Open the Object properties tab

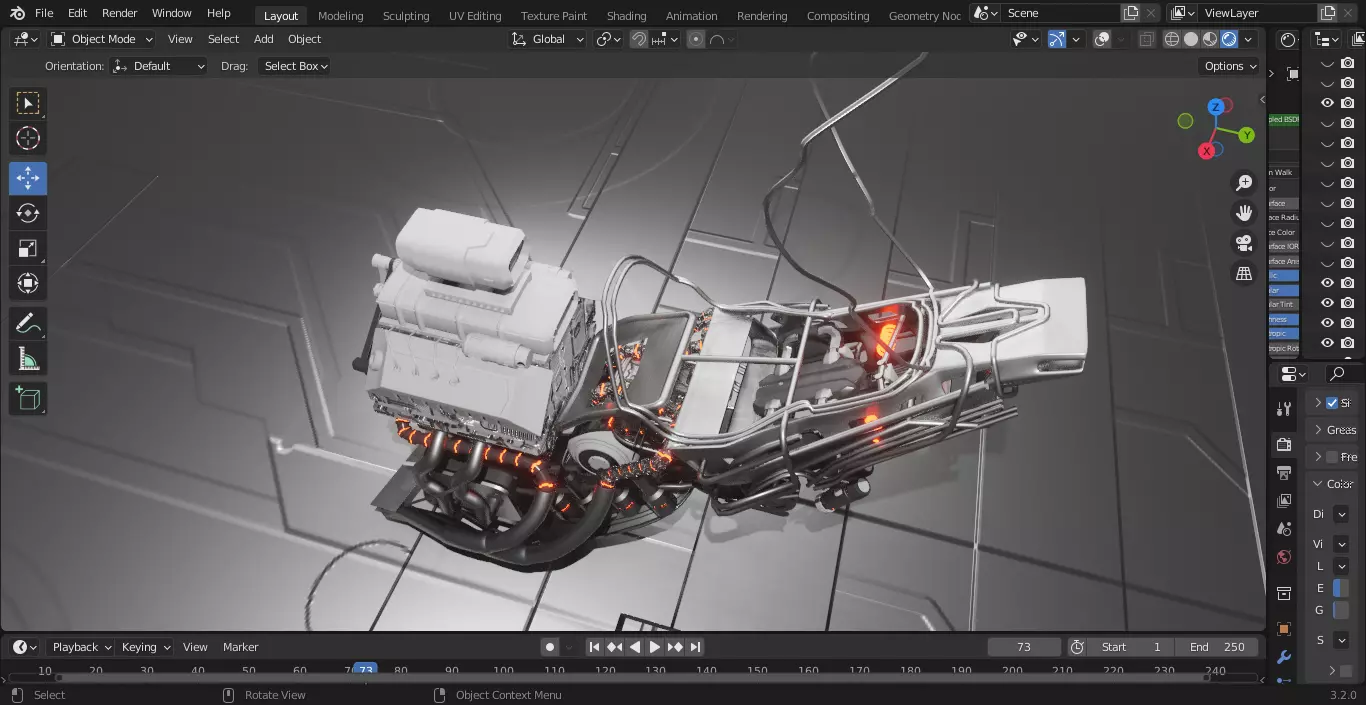(x=1284, y=629)
